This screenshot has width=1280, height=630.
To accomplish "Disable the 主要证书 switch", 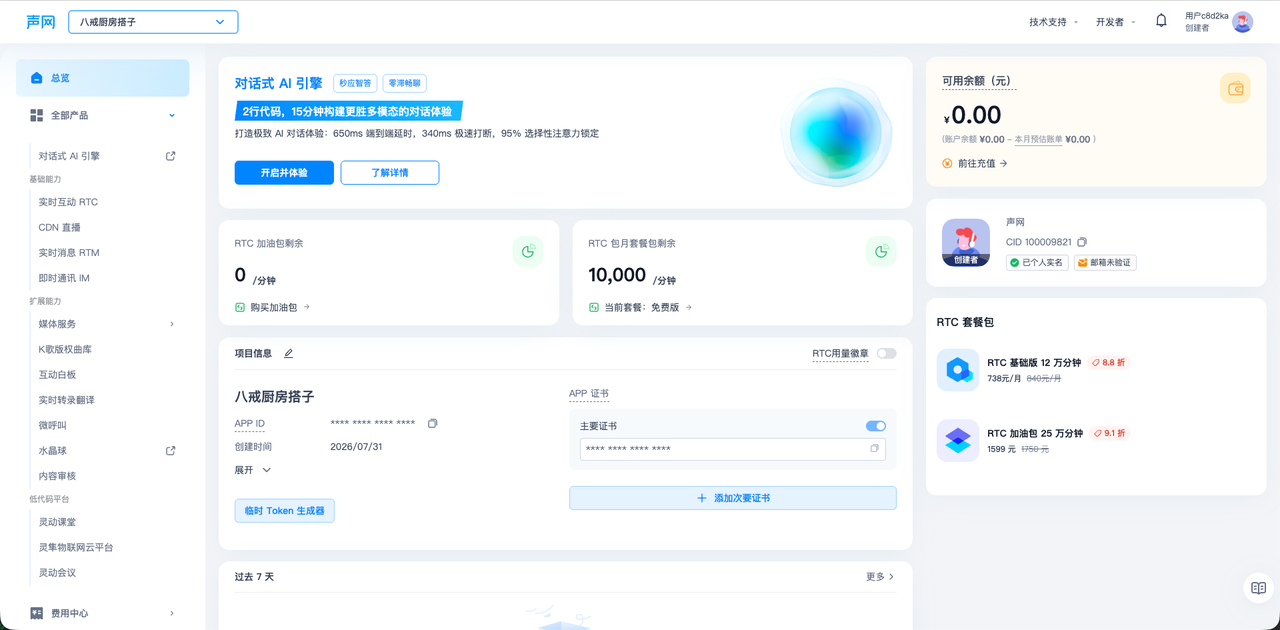I will point(876,426).
